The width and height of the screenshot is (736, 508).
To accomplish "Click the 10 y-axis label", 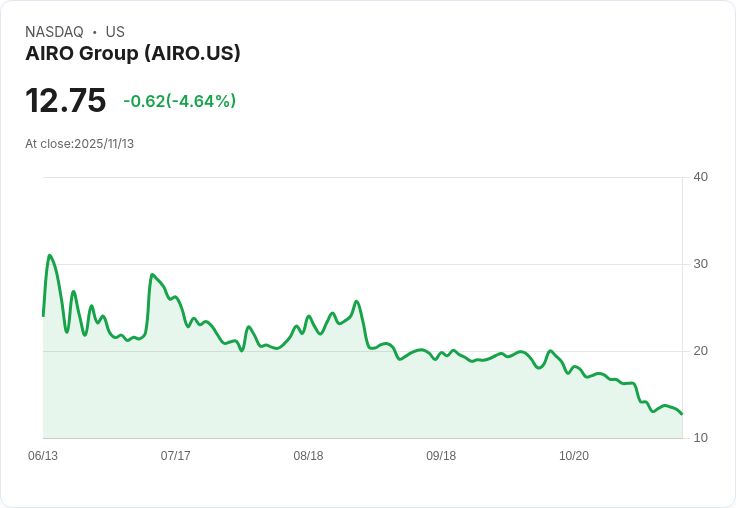I will 700,438.
